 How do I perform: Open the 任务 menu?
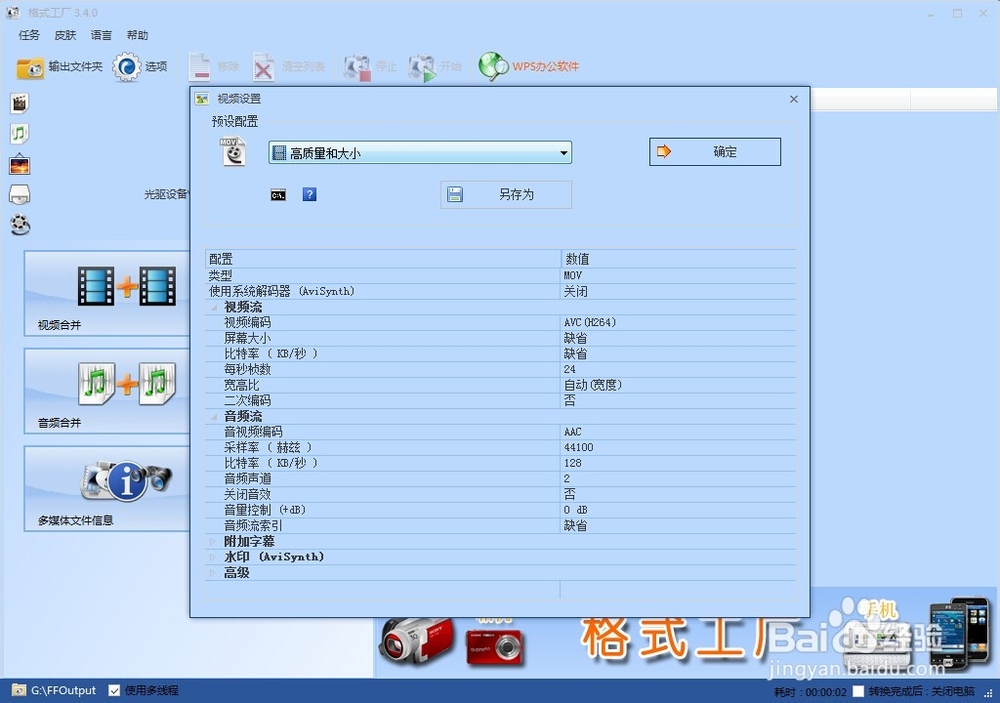click(28, 34)
